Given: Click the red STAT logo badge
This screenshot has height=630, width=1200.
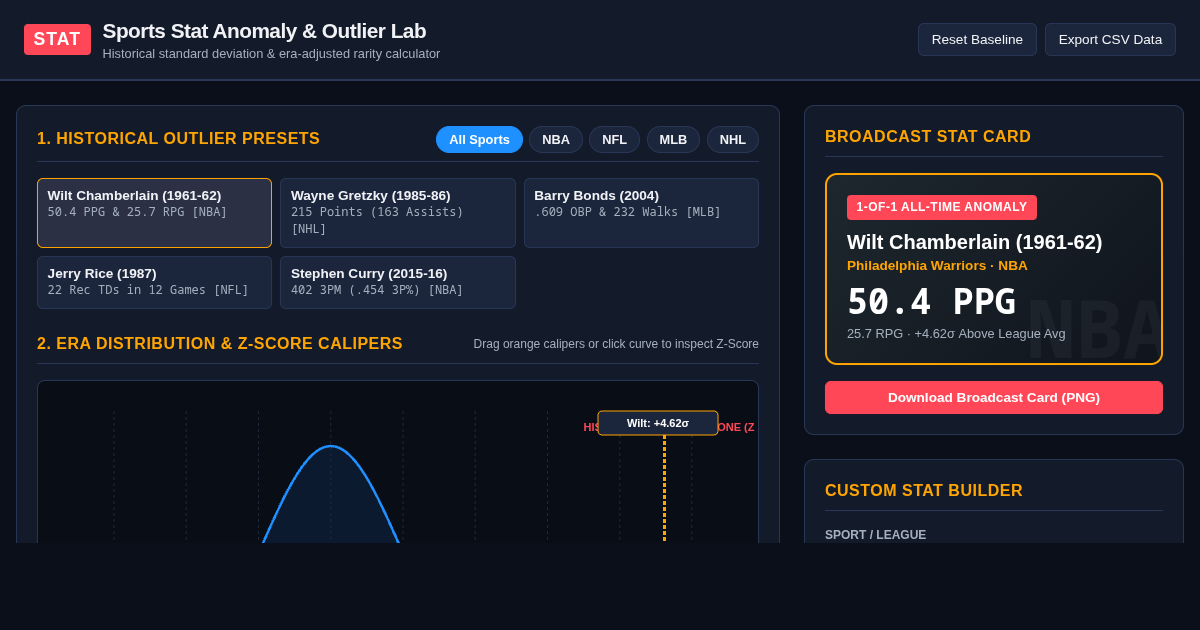Looking at the screenshot, I should (57, 39).
